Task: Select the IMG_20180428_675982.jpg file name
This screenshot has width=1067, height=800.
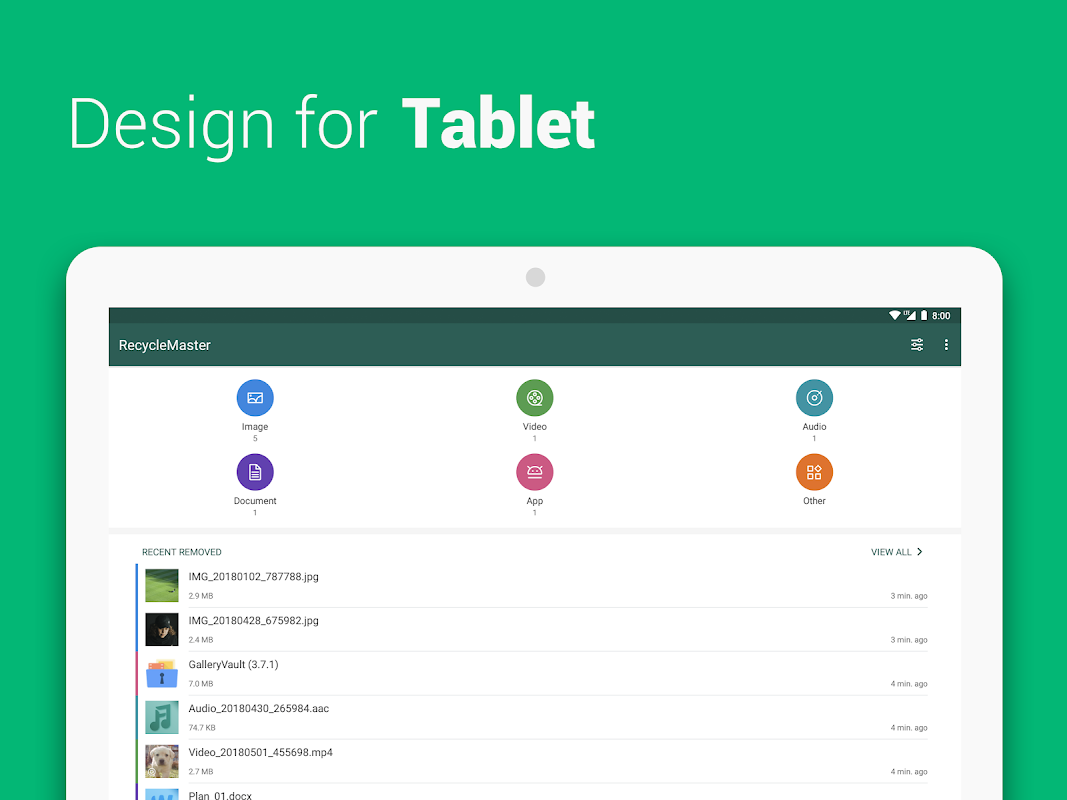Action: coord(253,620)
